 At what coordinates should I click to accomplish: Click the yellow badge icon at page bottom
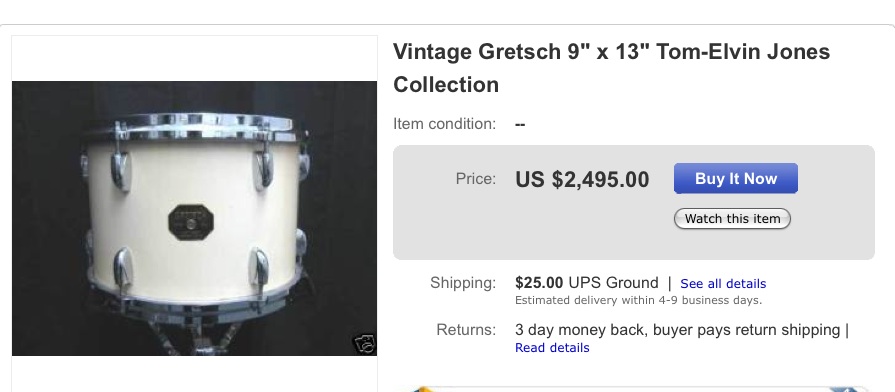pyautogui.click(x=422, y=389)
